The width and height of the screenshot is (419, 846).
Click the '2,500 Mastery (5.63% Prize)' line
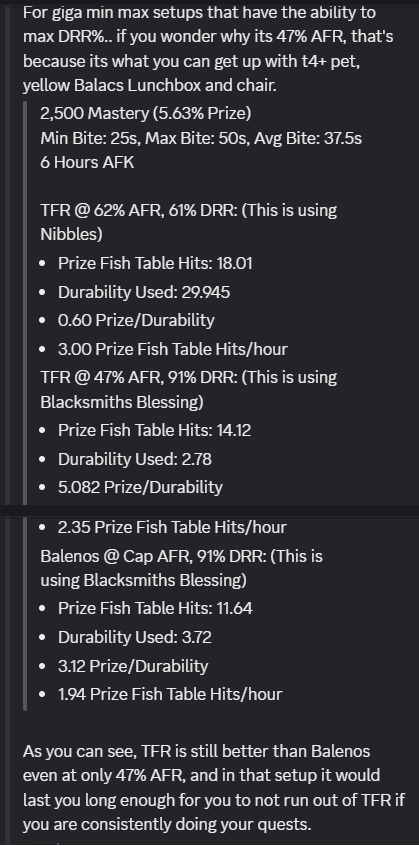[x=146, y=113]
